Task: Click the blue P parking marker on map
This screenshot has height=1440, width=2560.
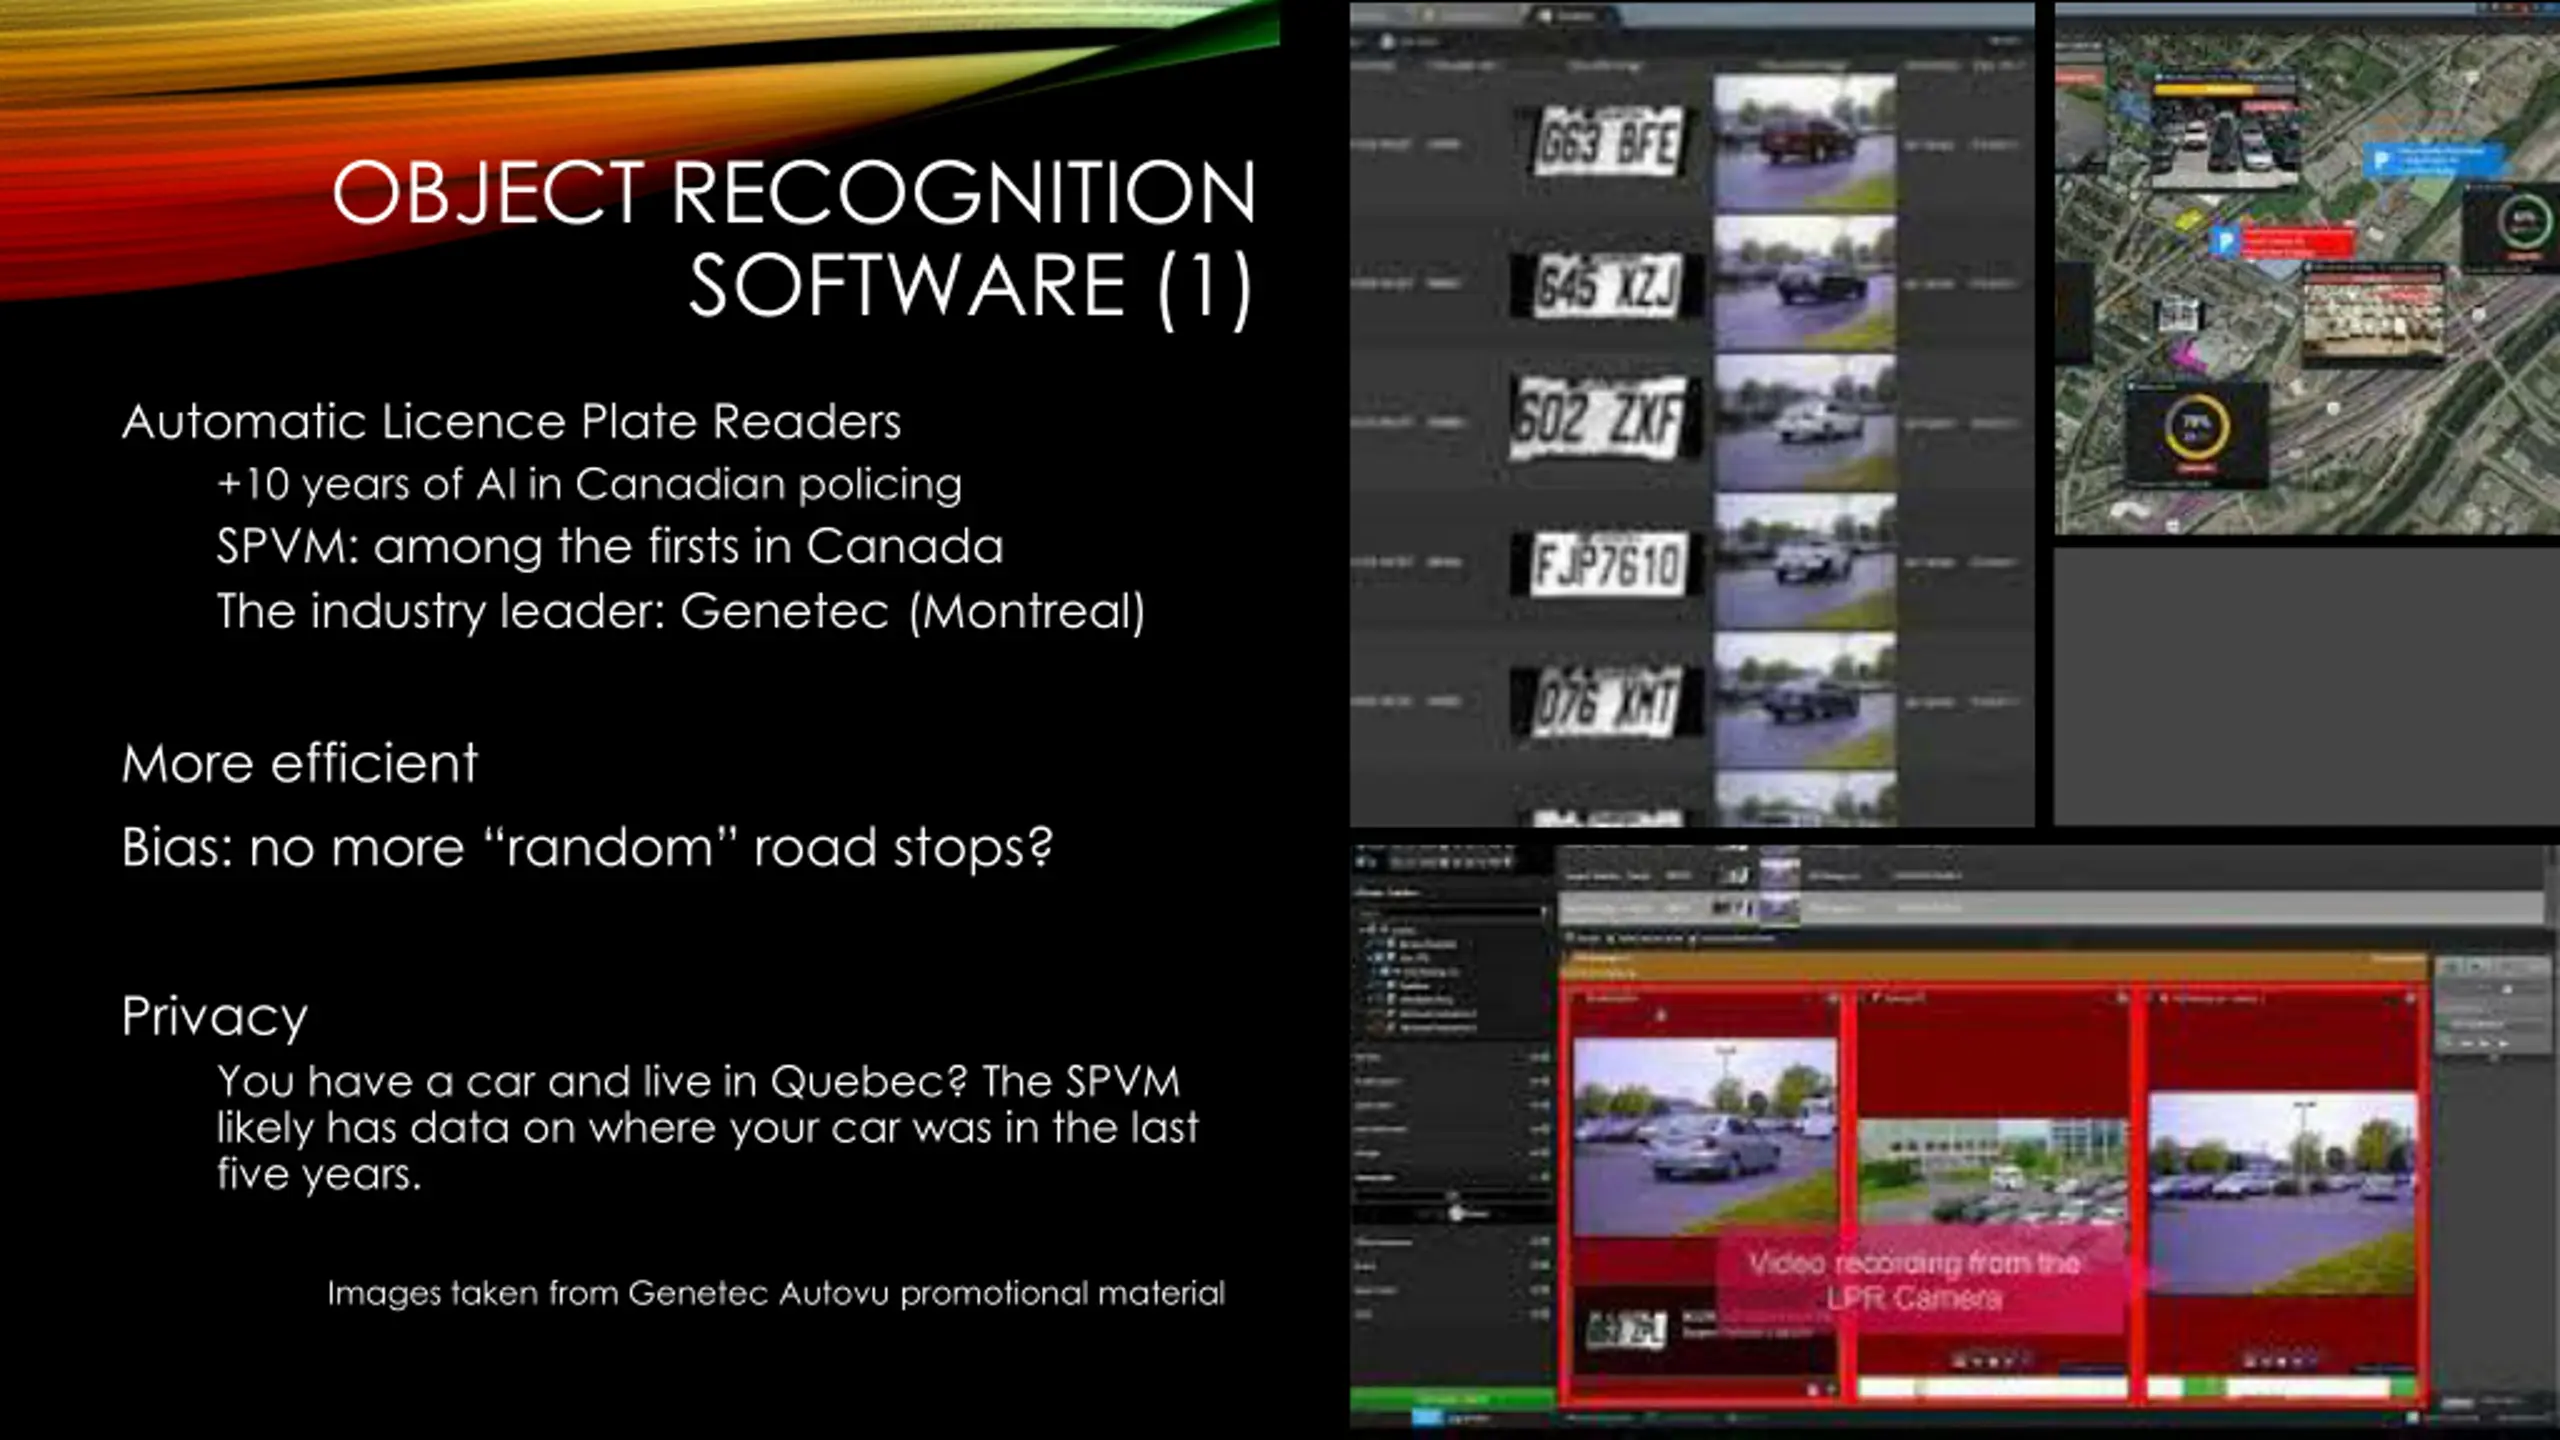Action: [2223, 240]
